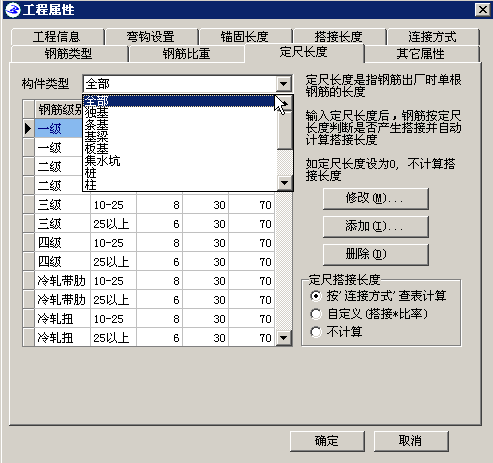The image size is (493, 463).
Task: Collapse the 构件类型 combo box arrow
Action: [284, 84]
